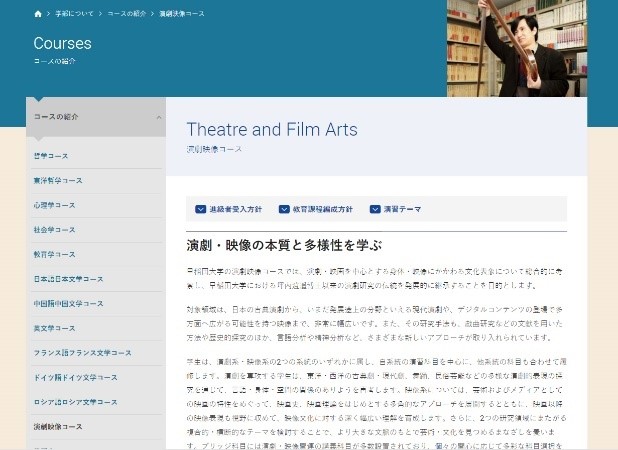
Task: Jump to the 演習テーマ section link
Action: tap(402, 209)
